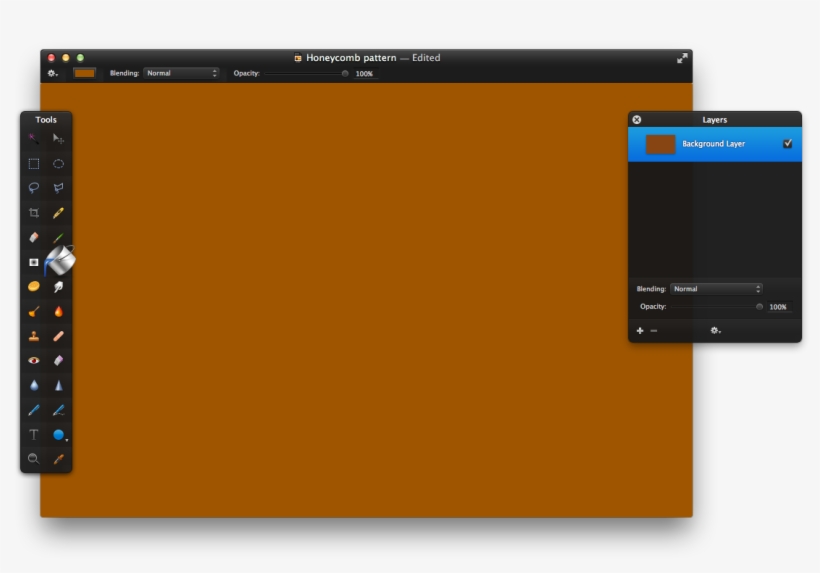Screen dimensions: 820x573
Task: Select the Red Eye tool
Action: click(x=33, y=361)
